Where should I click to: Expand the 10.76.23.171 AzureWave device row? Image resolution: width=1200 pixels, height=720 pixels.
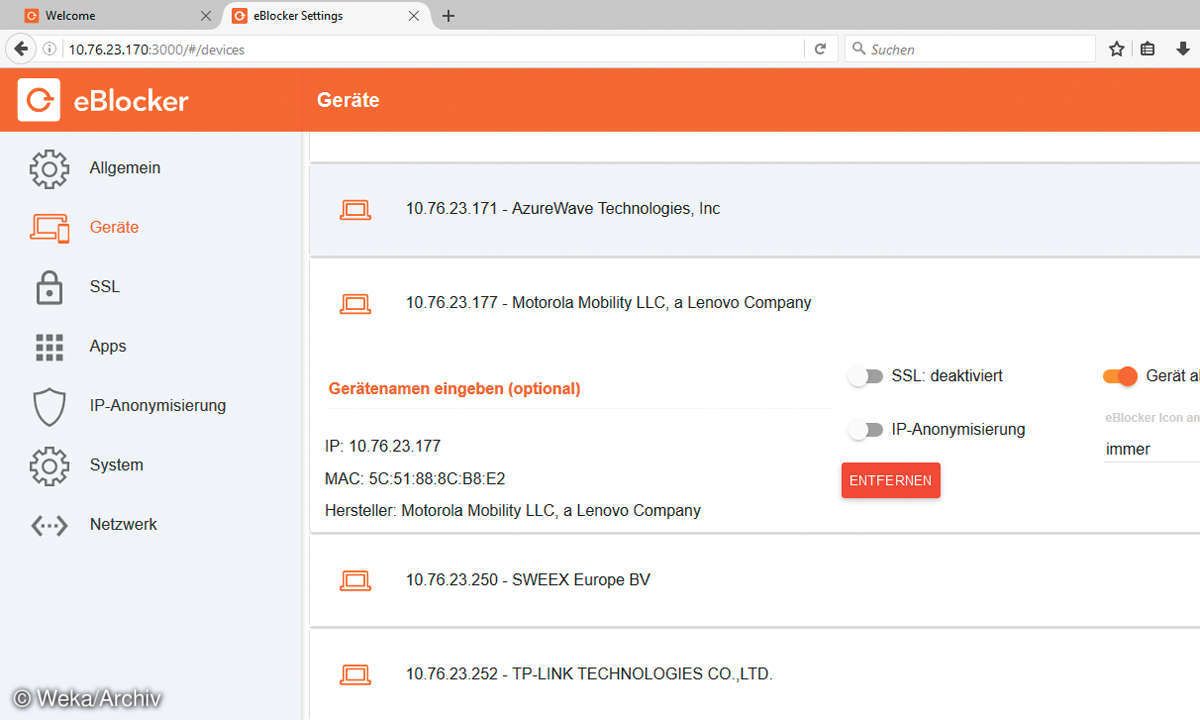[755, 209]
